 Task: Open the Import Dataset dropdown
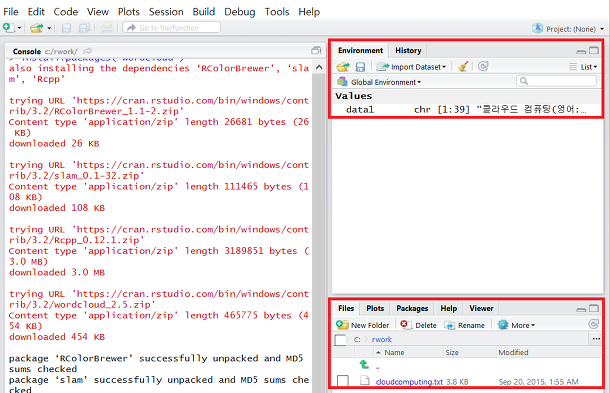(412, 67)
